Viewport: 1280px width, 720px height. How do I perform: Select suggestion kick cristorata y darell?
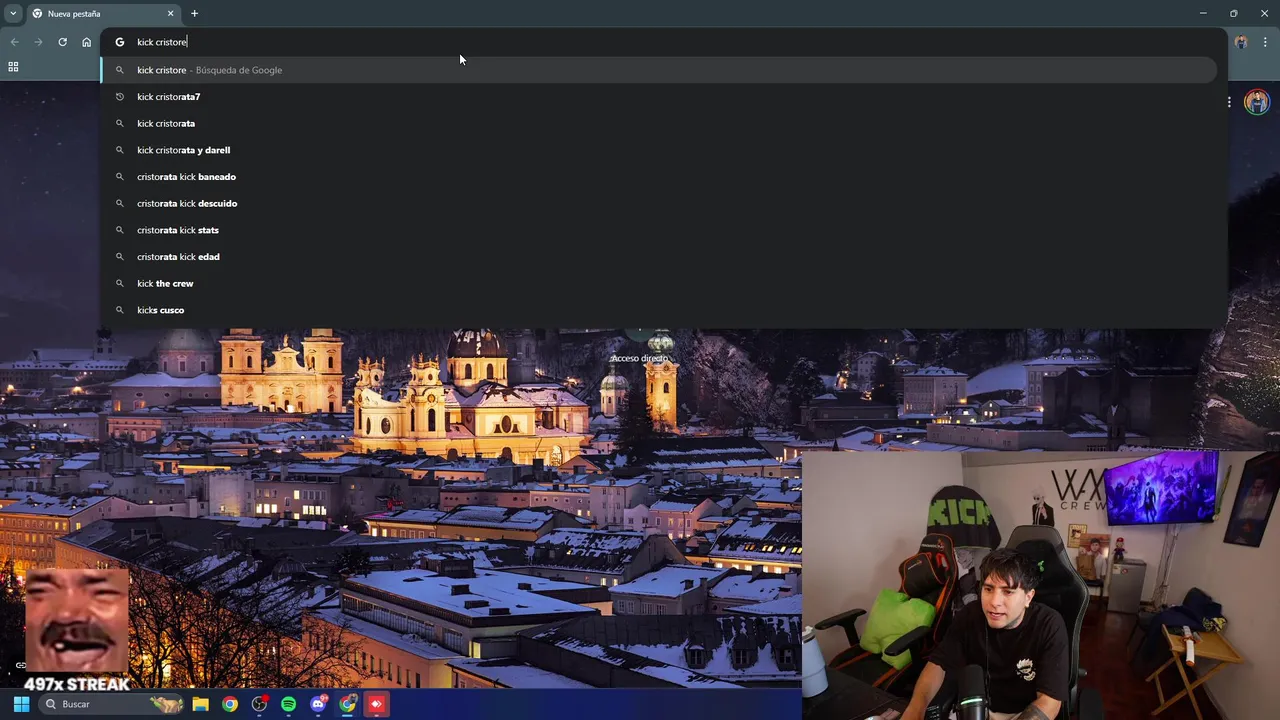[x=659, y=150]
